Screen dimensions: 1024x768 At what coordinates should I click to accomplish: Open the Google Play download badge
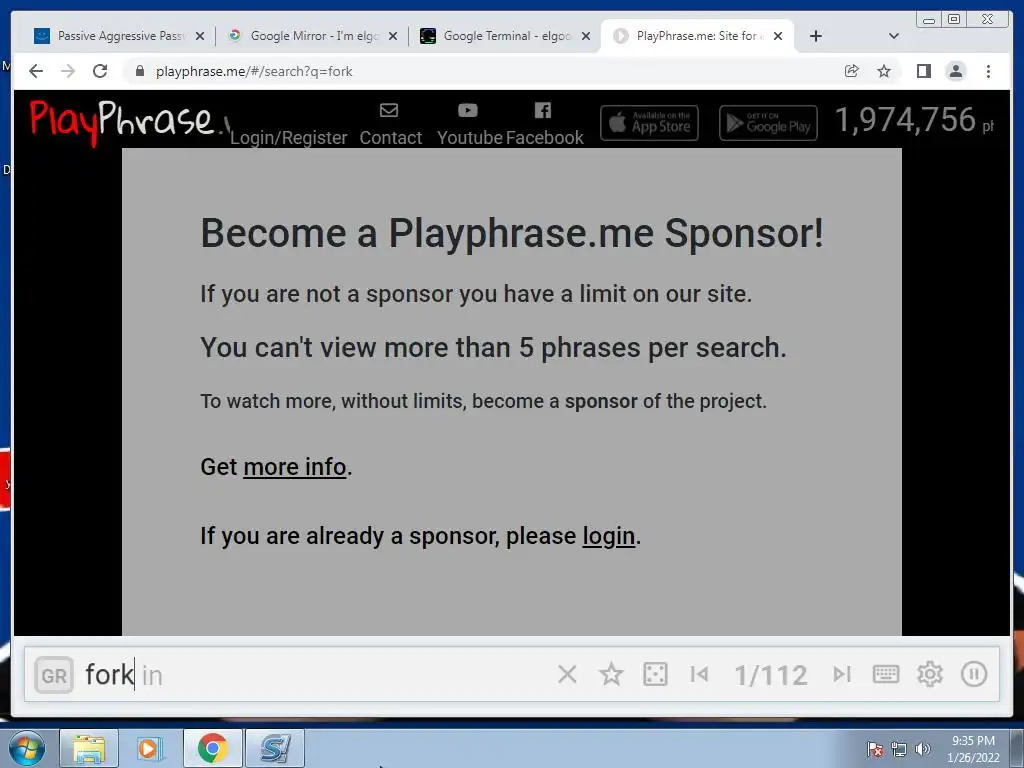tap(768, 123)
